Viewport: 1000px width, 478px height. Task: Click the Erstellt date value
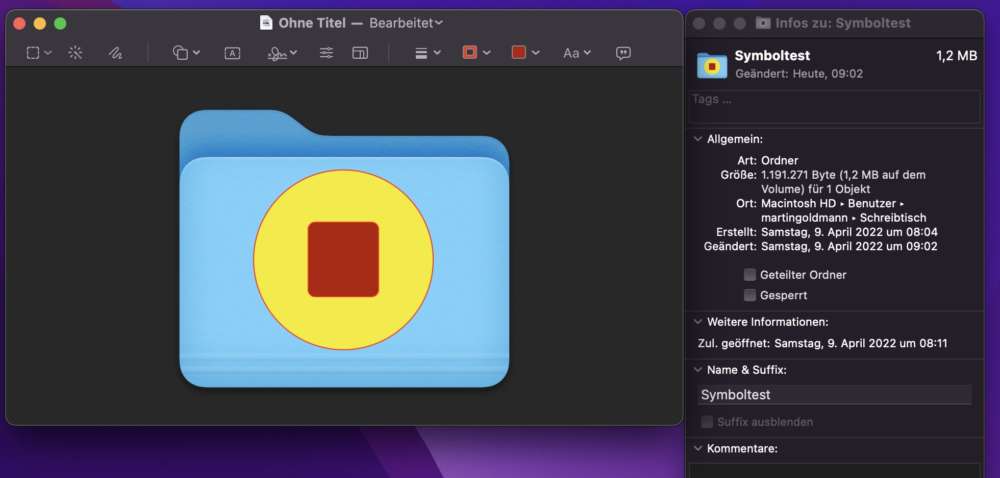tap(849, 232)
